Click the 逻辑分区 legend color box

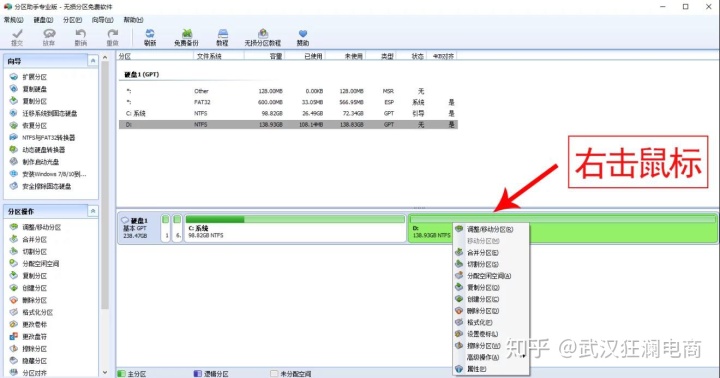click(x=197, y=373)
